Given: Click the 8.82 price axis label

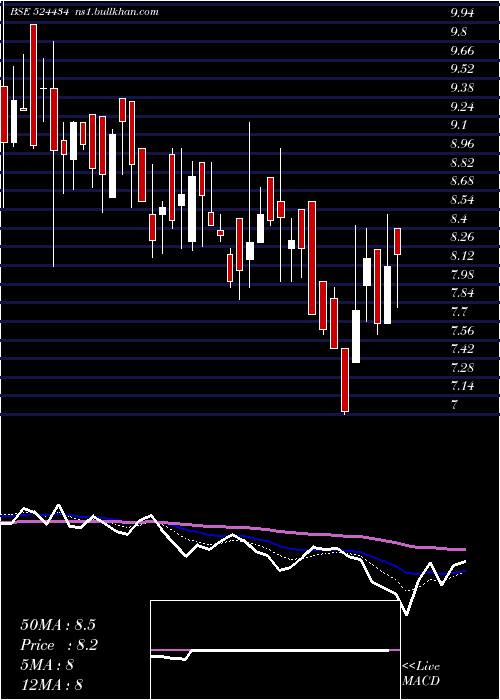Looking at the screenshot, I should [462, 162].
